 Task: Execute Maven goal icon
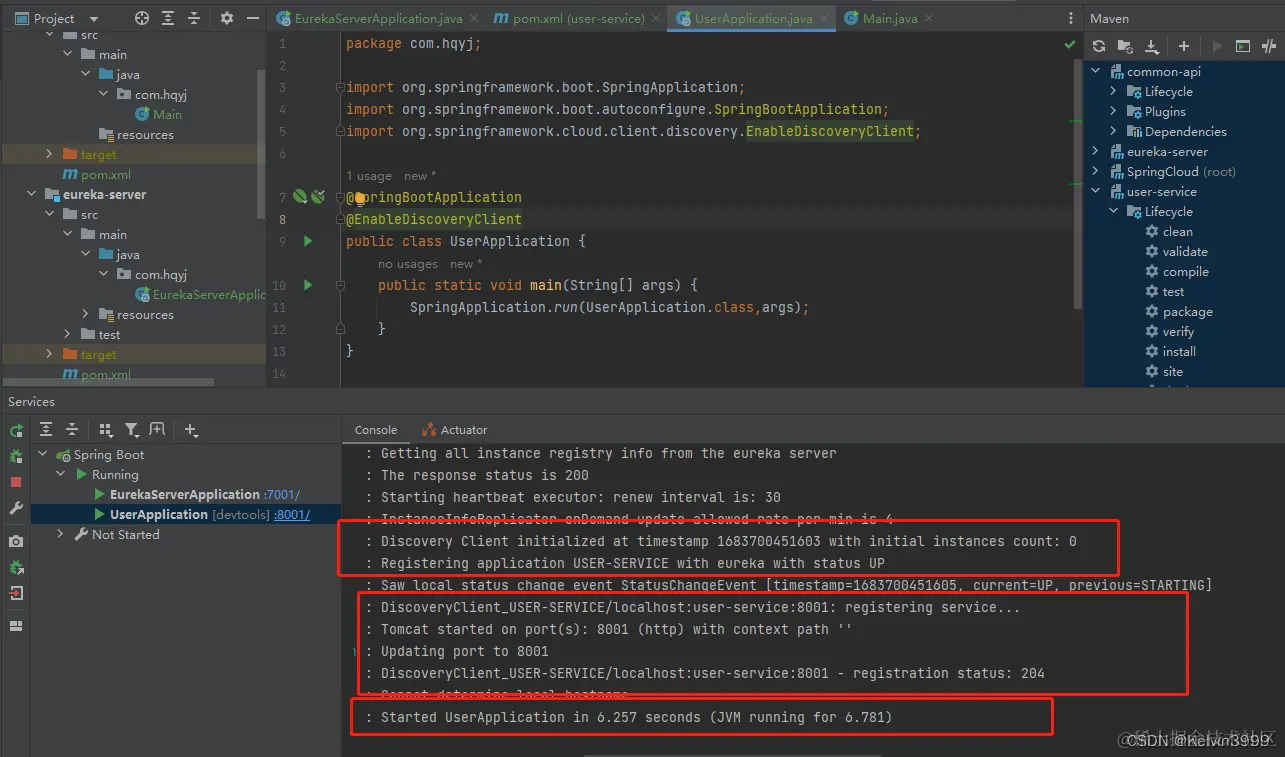1243,46
